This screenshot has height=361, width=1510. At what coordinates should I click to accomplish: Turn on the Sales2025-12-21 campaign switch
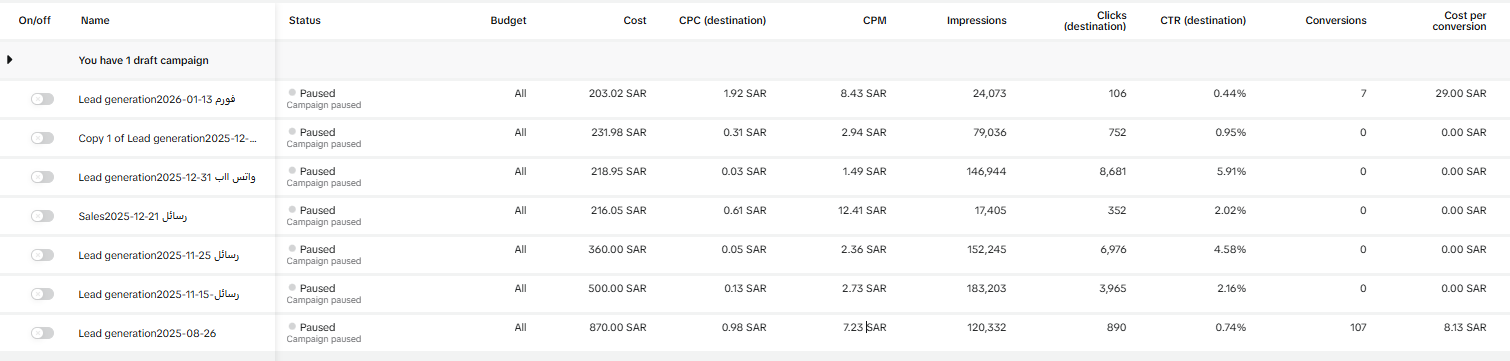pos(42,216)
